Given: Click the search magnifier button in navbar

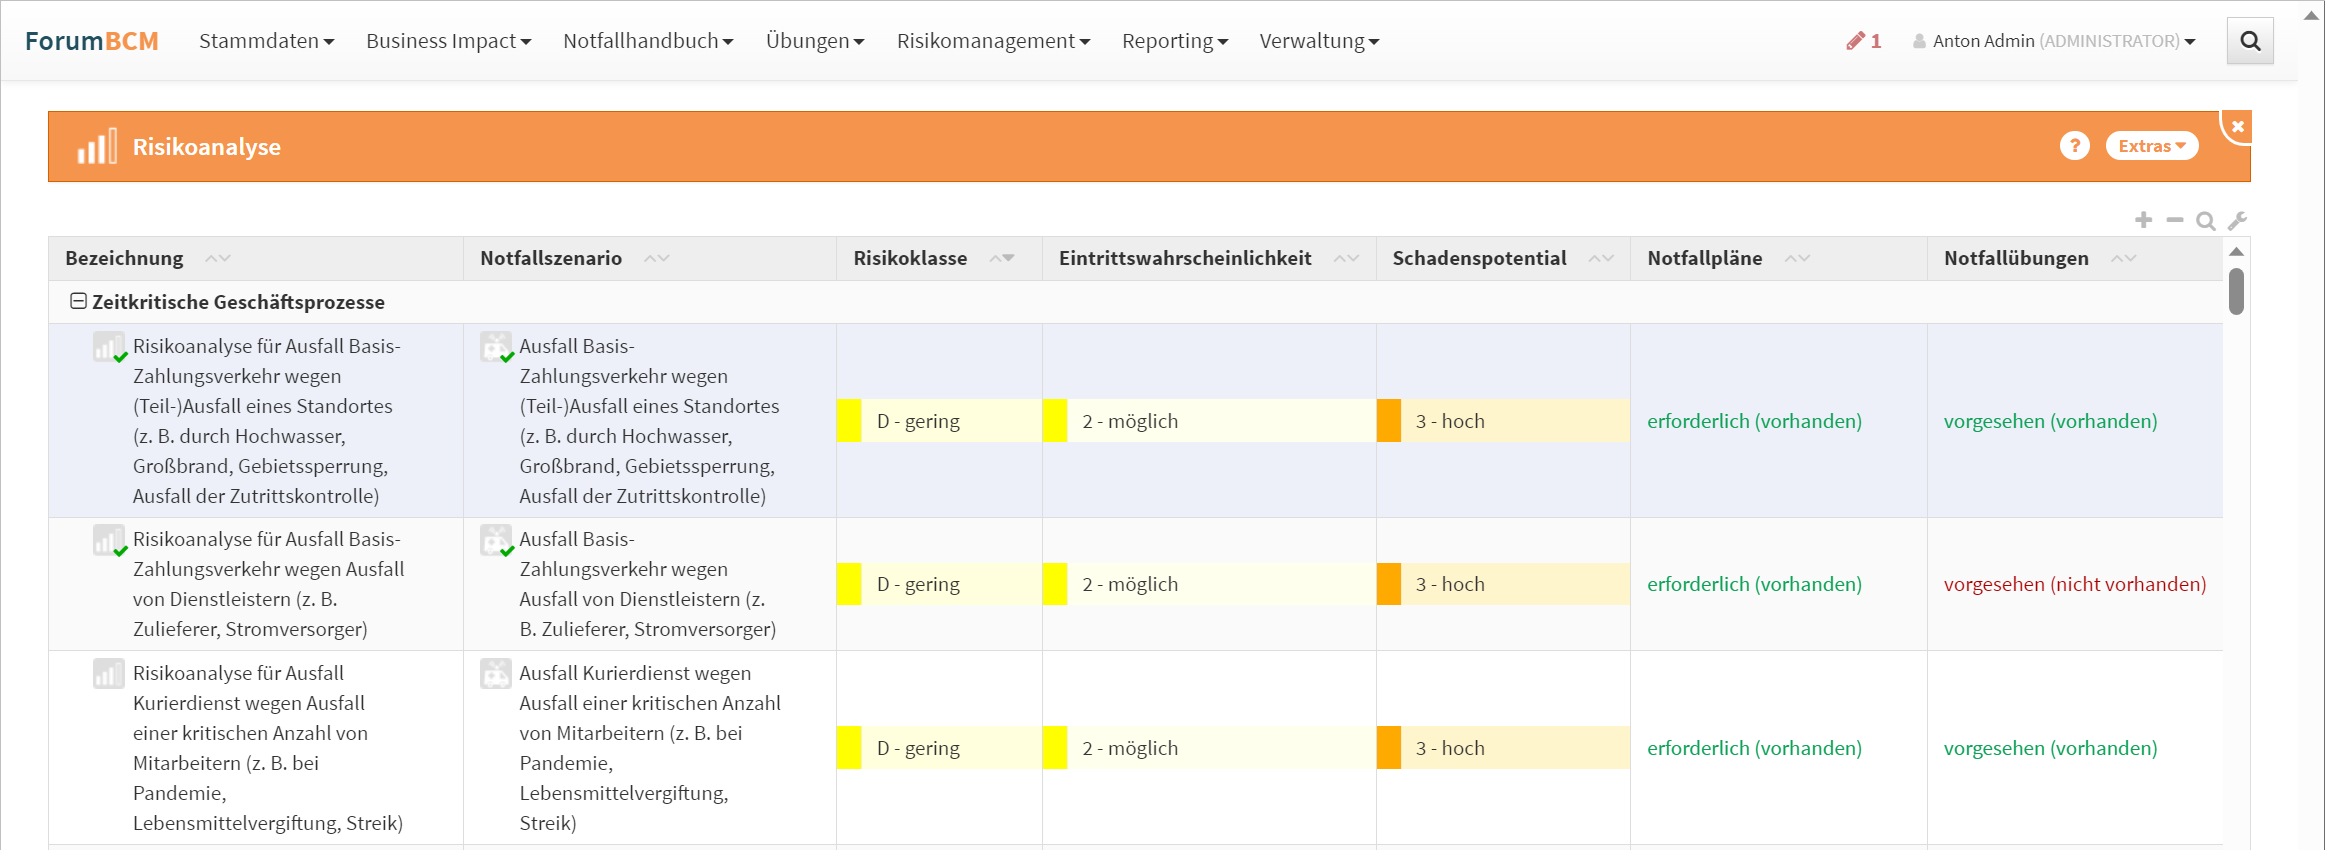Looking at the screenshot, I should tap(2249, 41).
